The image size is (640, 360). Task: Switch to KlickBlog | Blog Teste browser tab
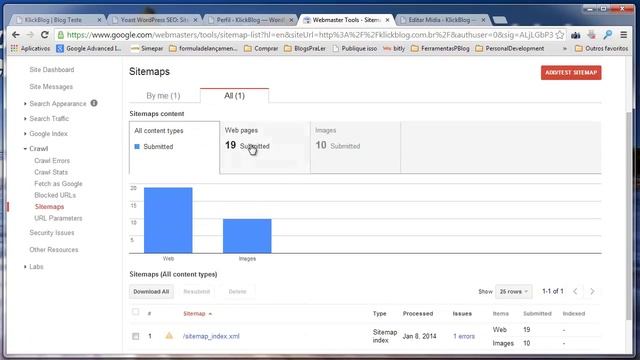point(57,20)
